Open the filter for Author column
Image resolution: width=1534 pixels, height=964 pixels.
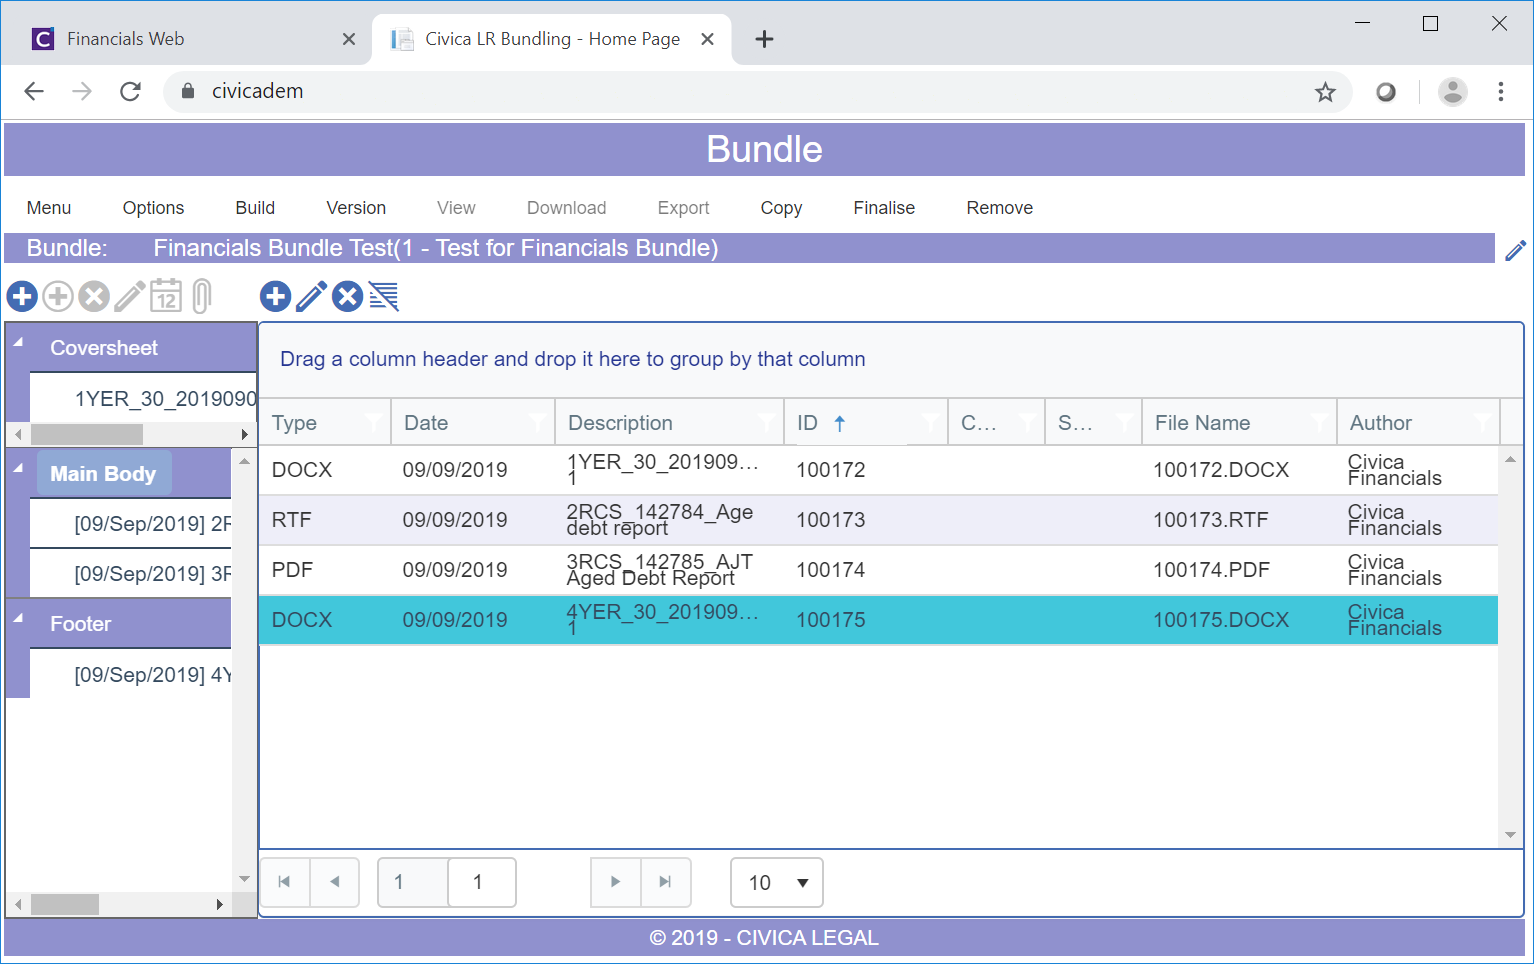[1483, 422]
